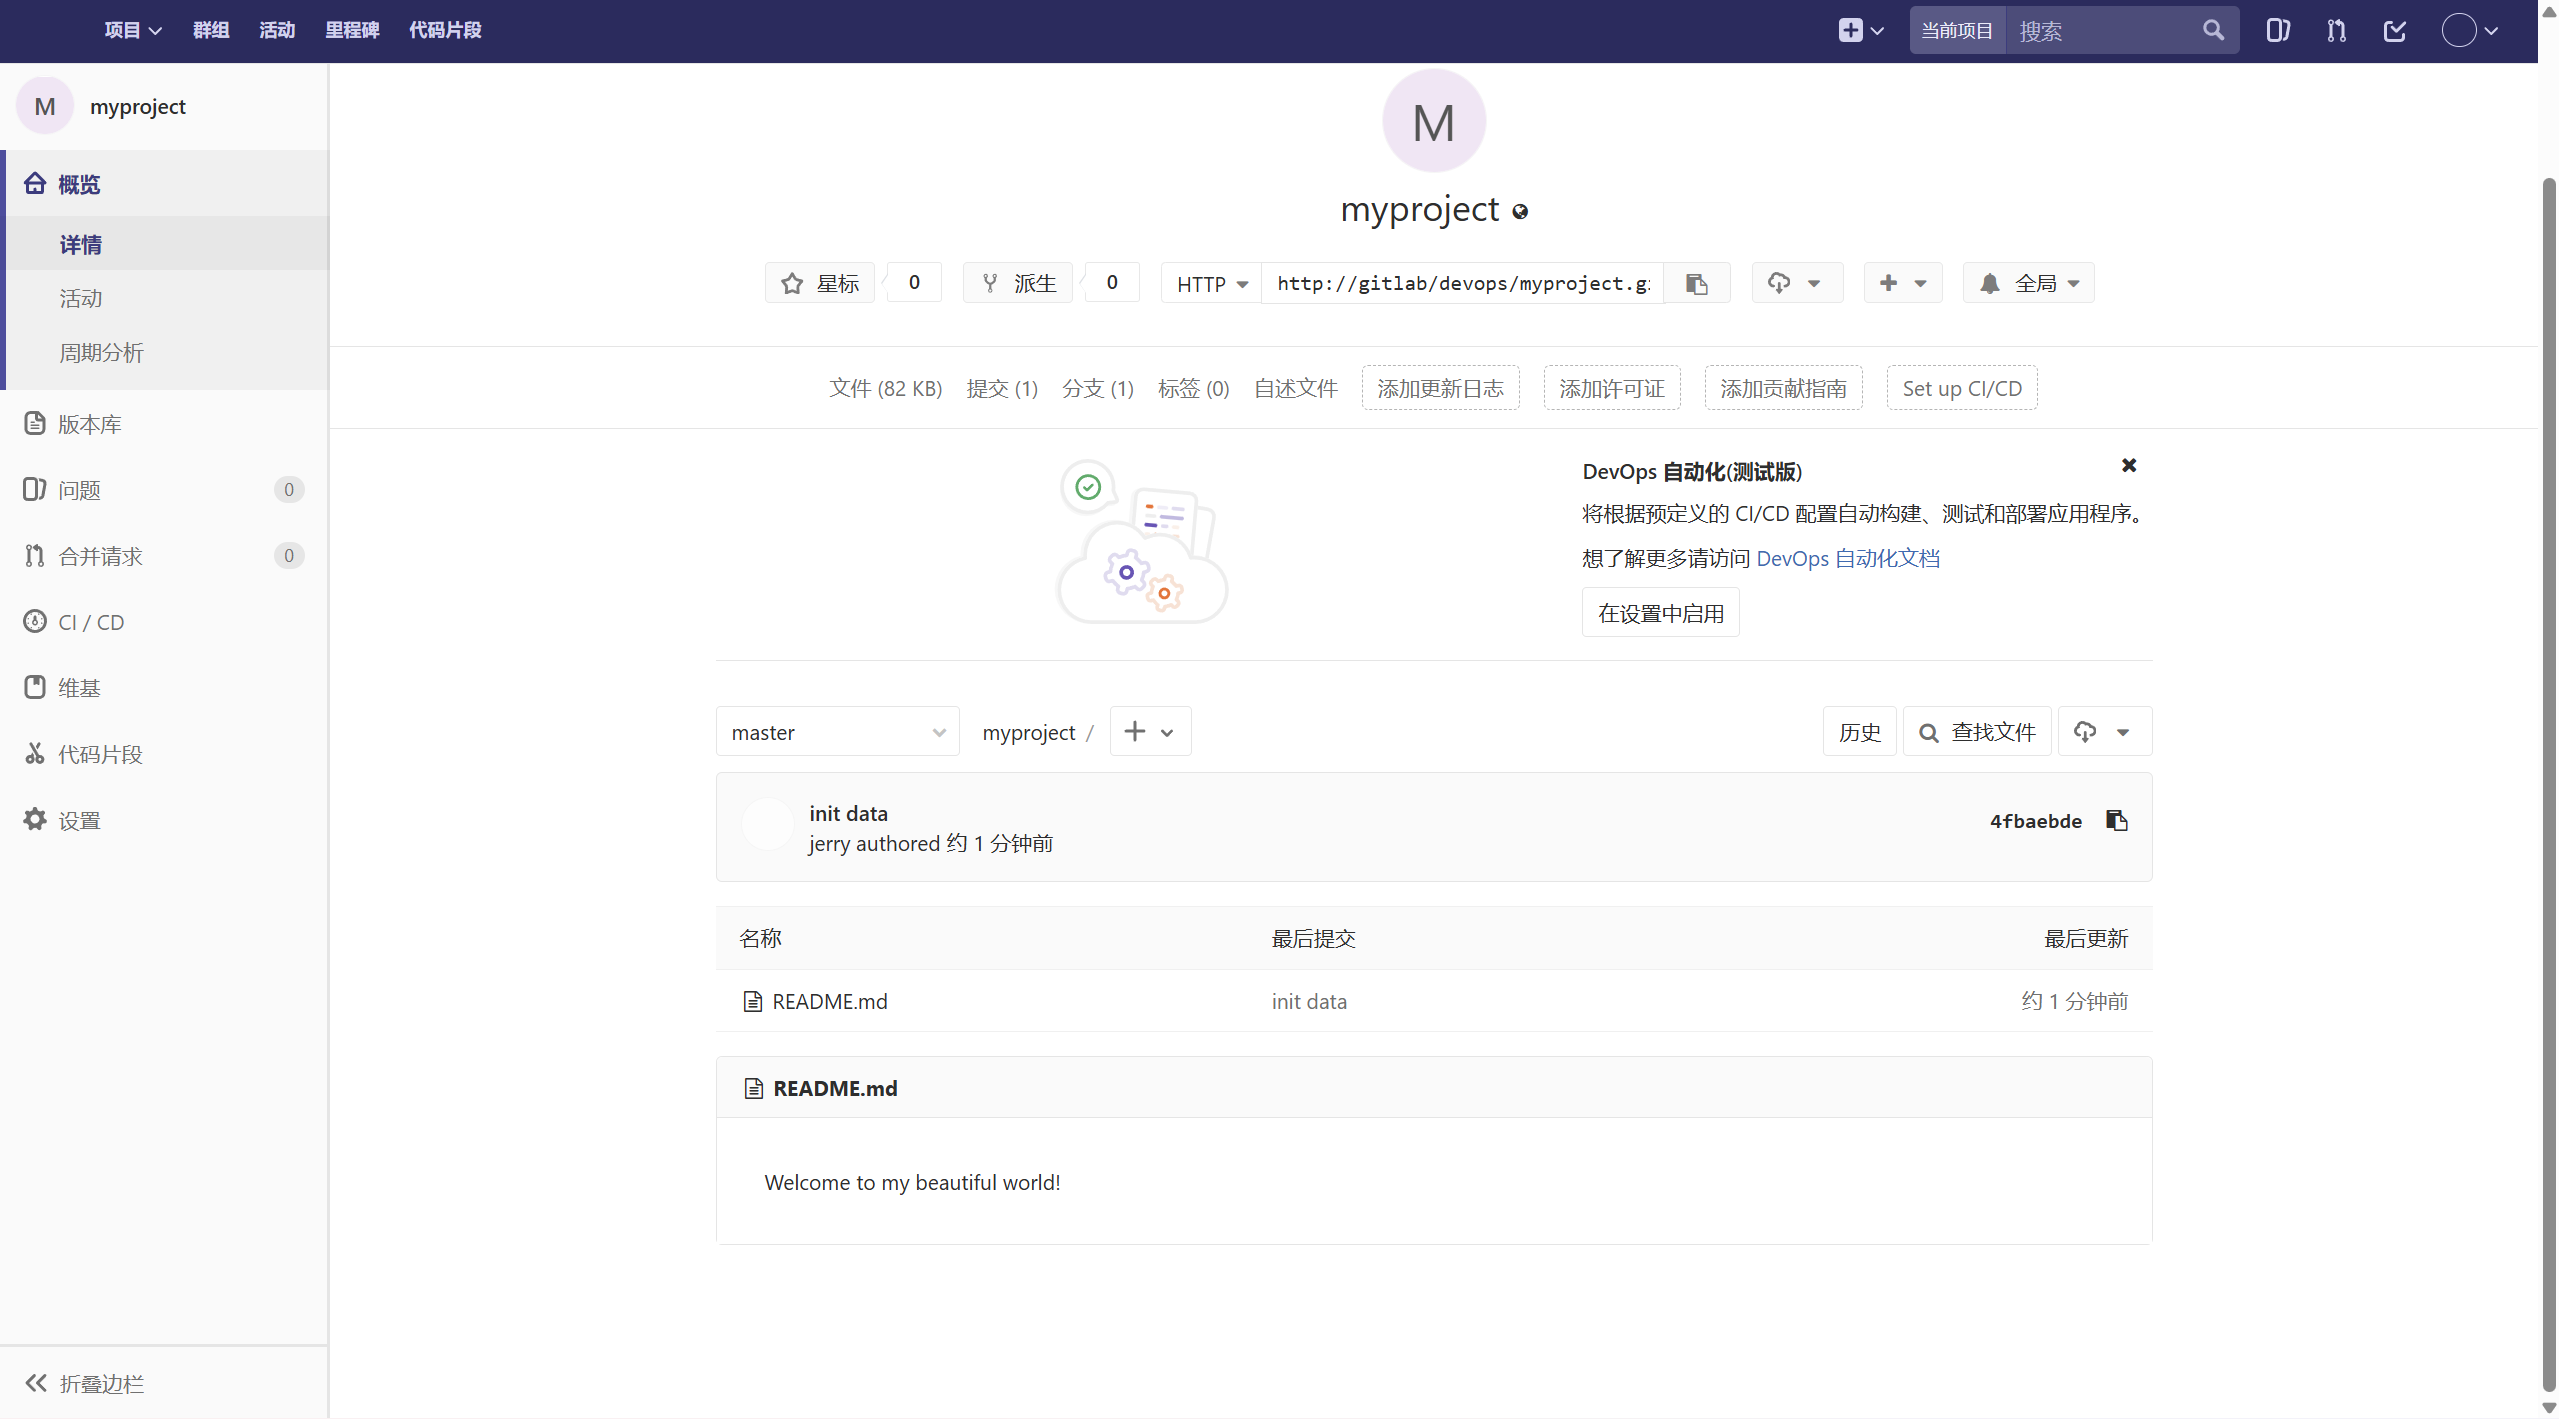
Task: Open the notification level (全局) dropdown
Action: (2028, 283)
